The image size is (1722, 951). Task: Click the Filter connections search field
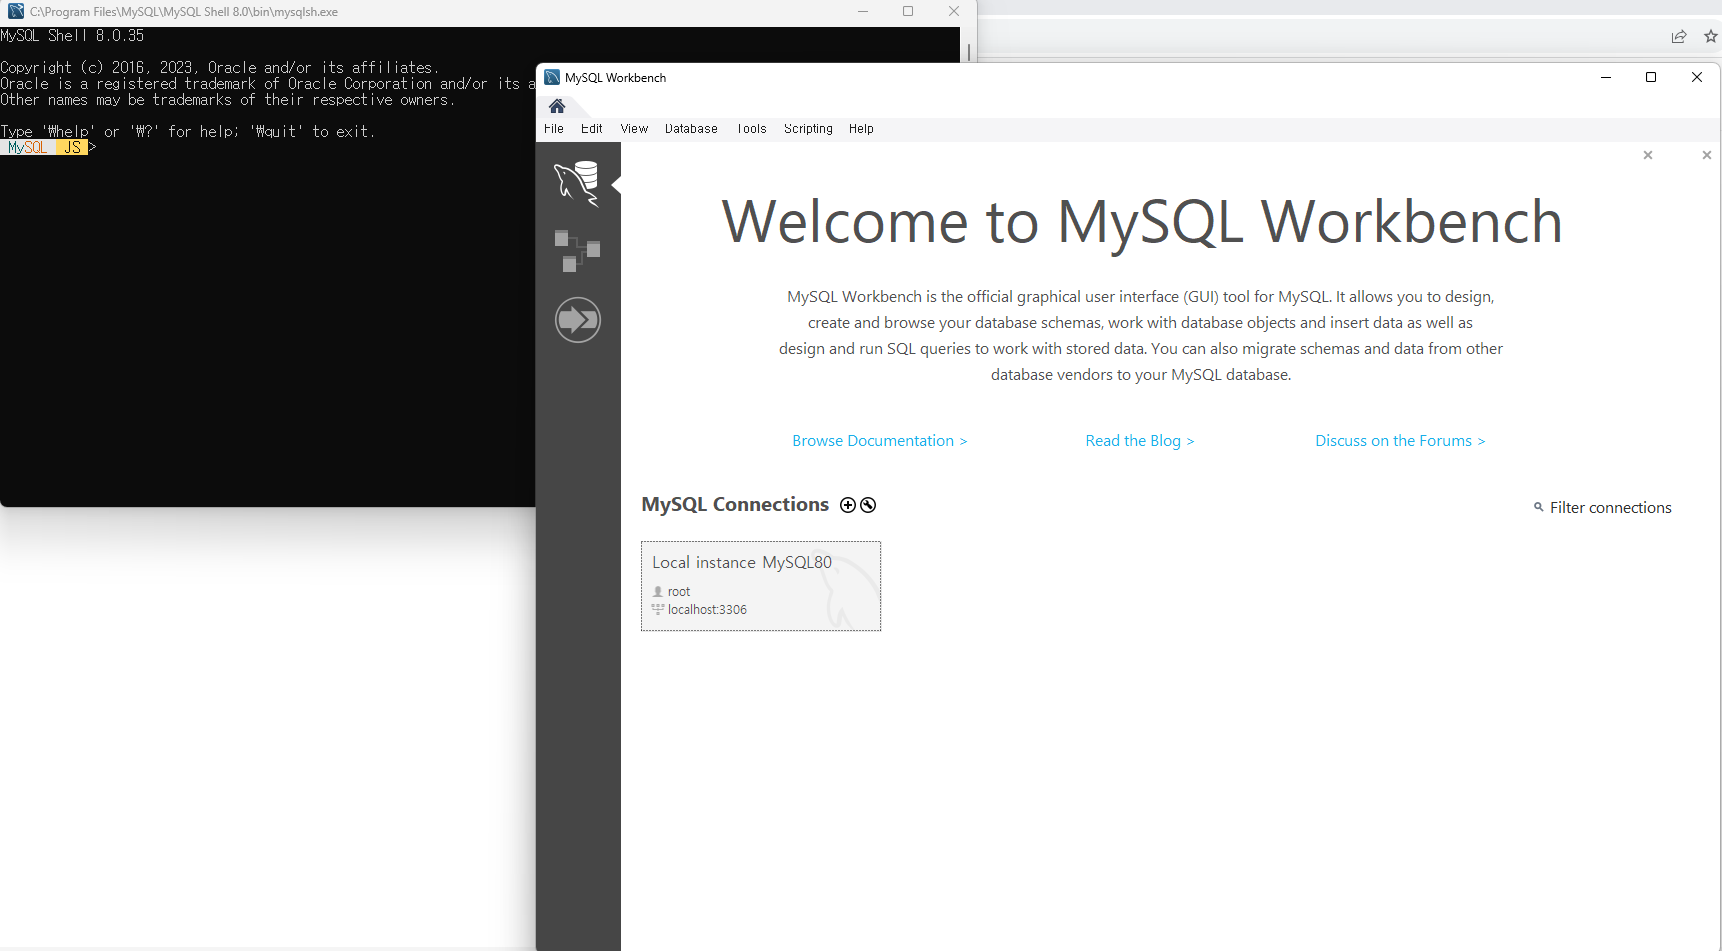1610,508
